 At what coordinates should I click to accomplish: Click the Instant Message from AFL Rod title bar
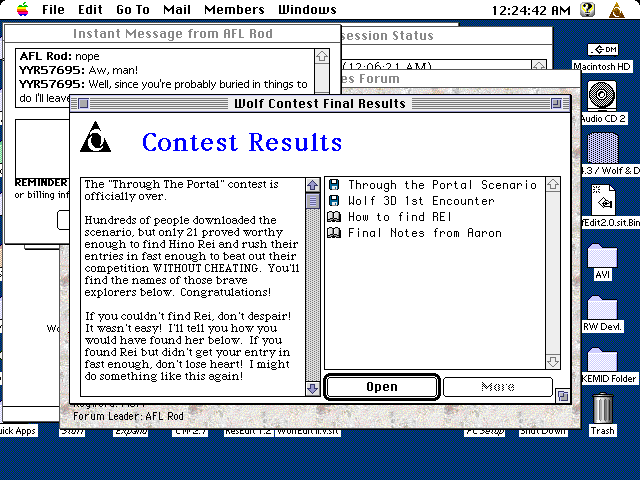tap(173, 33)
